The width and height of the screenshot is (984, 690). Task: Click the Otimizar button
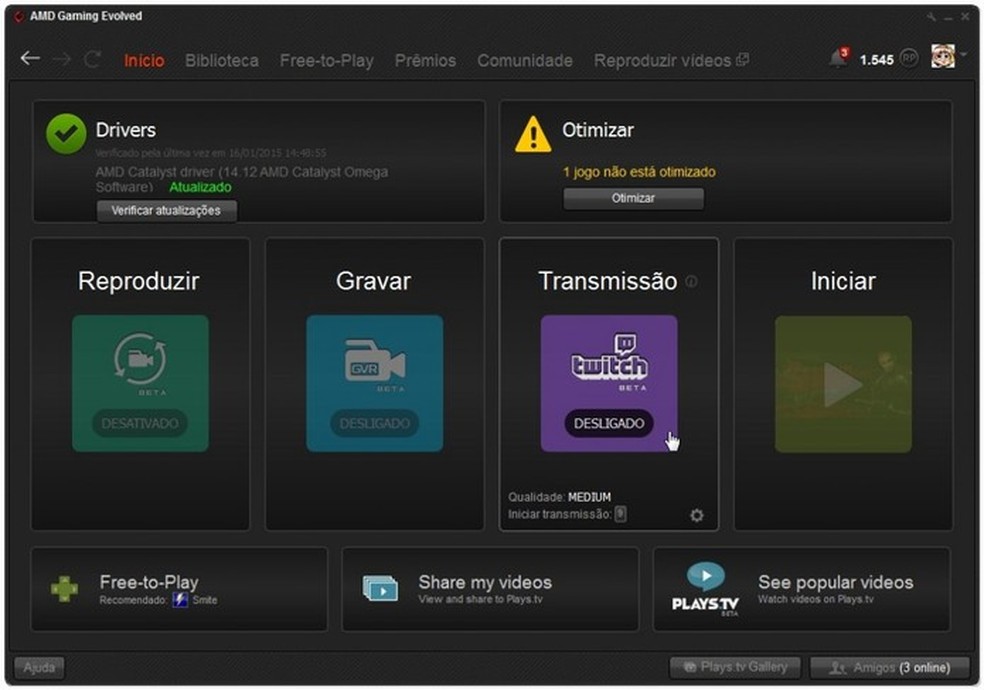coord(633,198)
